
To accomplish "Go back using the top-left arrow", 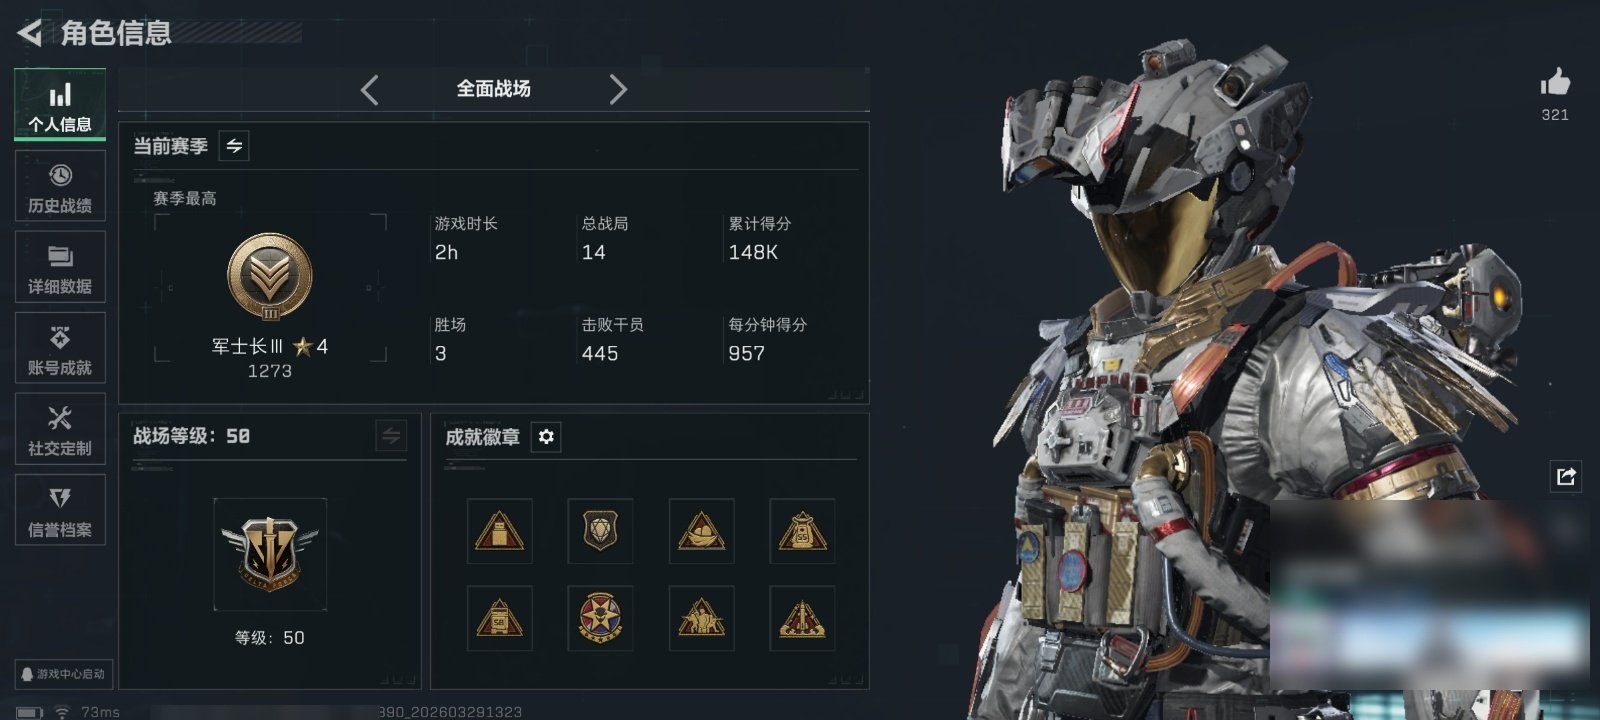I will pos(30,33).
